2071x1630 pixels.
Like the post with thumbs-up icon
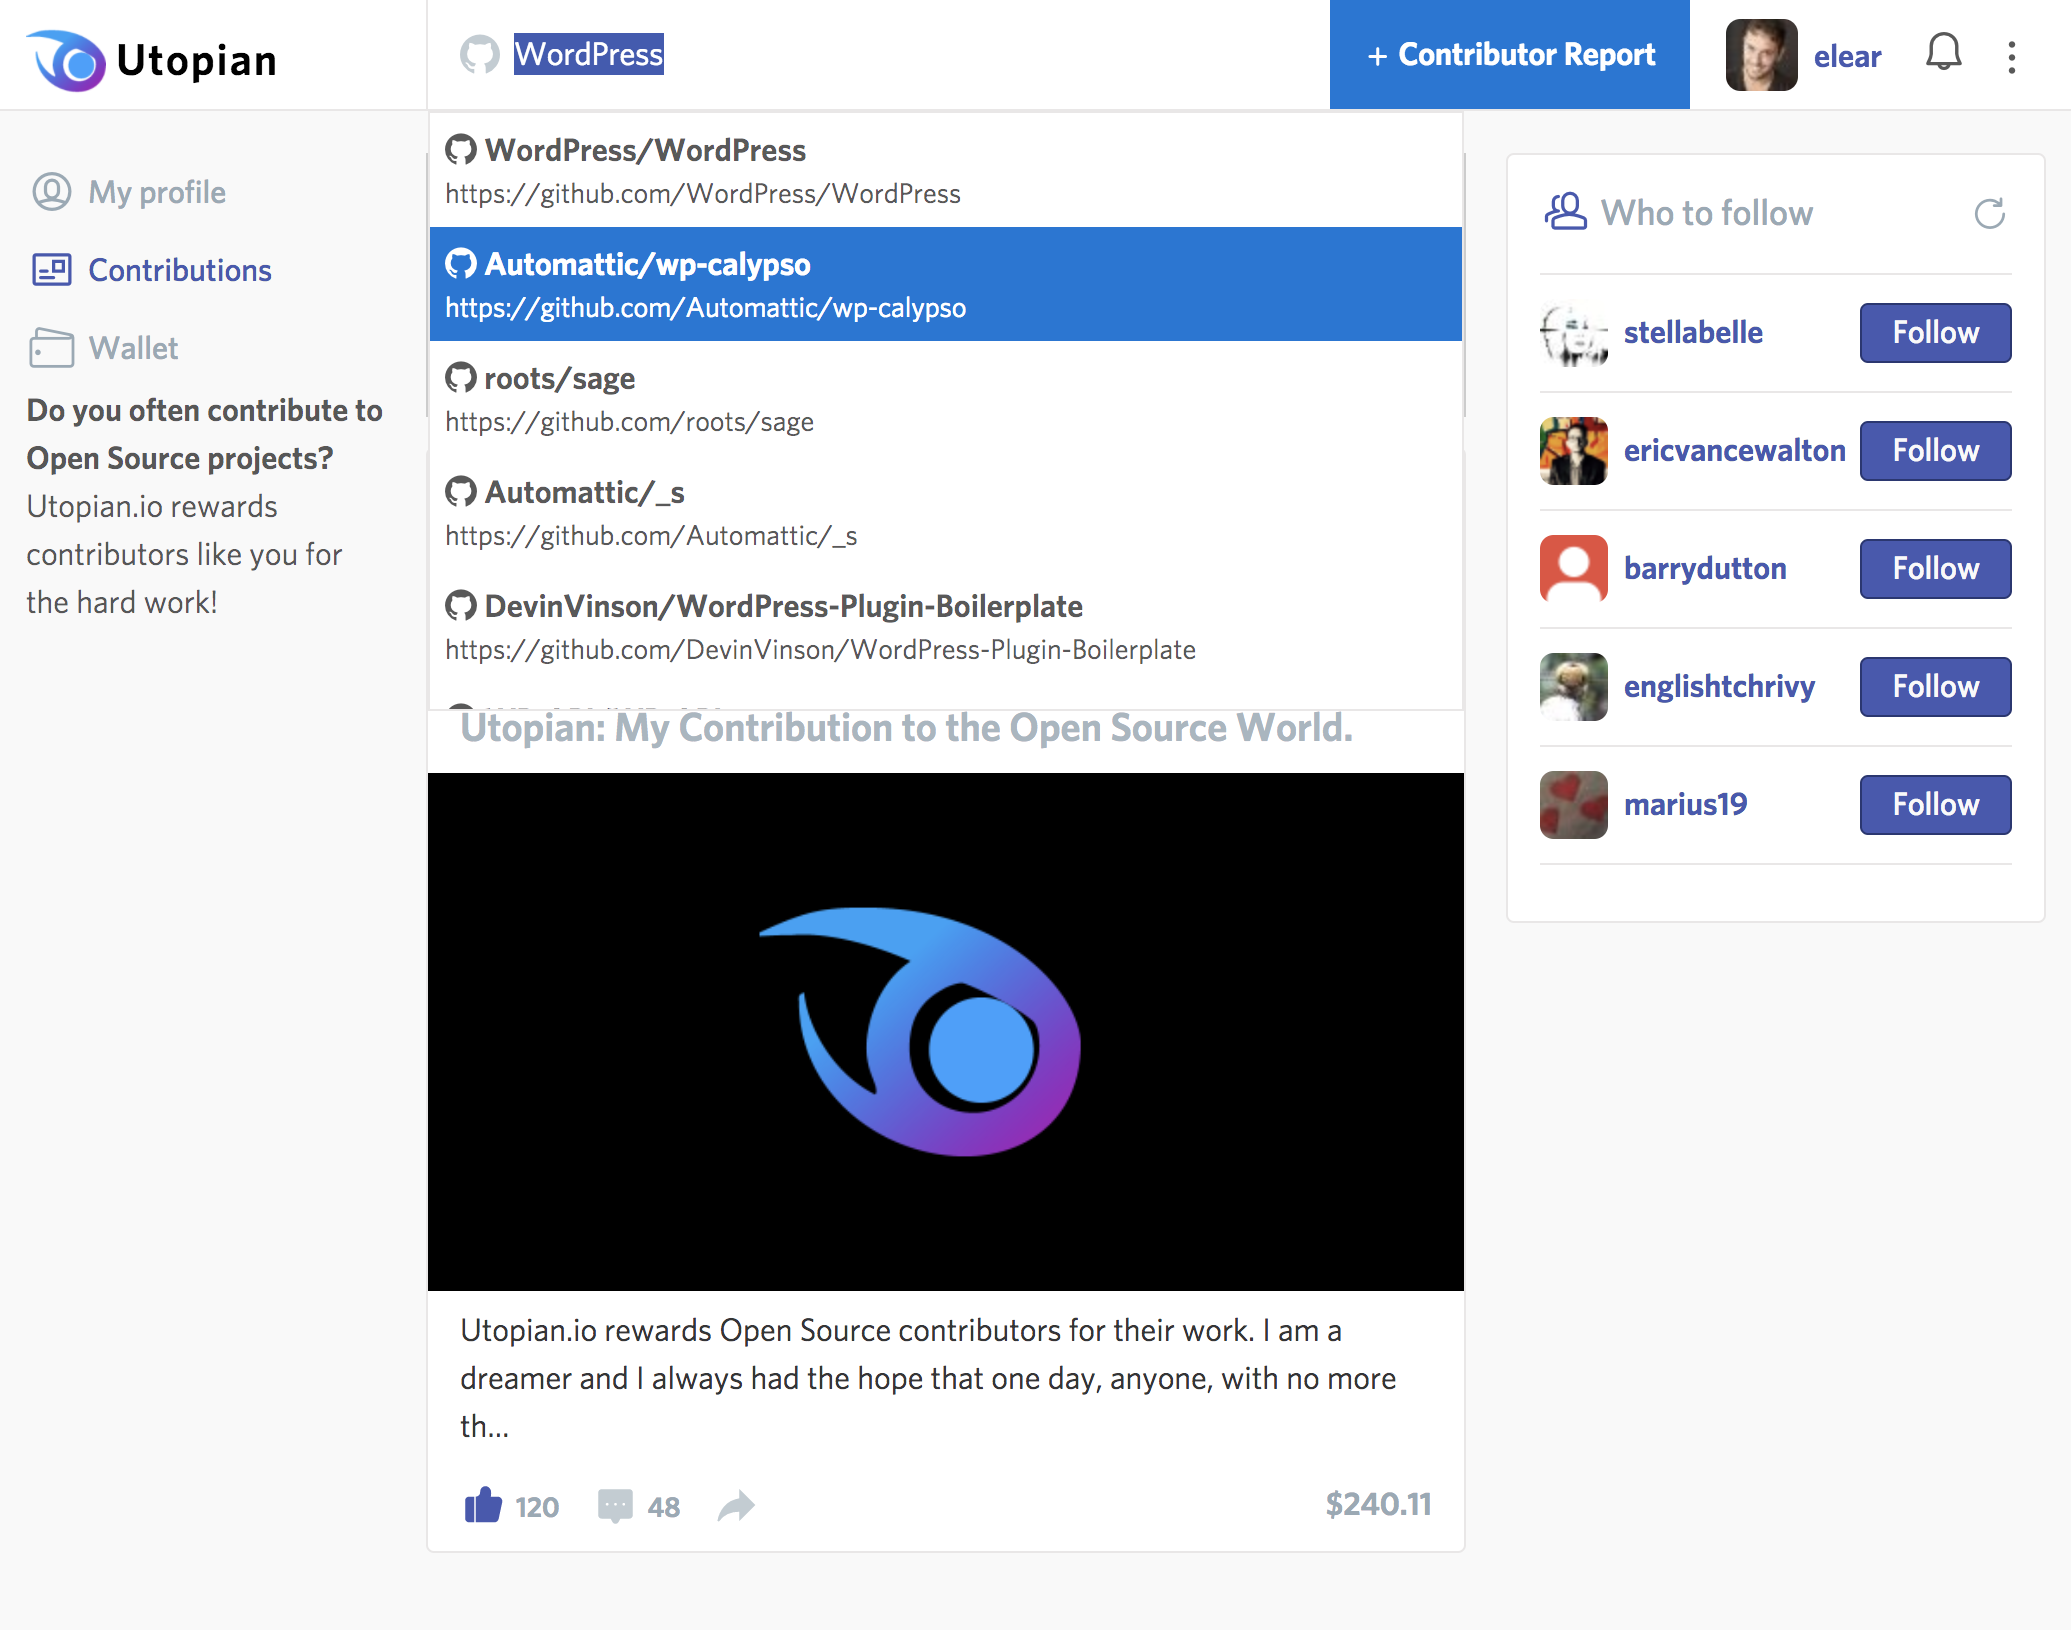[x=483, y=1505]
